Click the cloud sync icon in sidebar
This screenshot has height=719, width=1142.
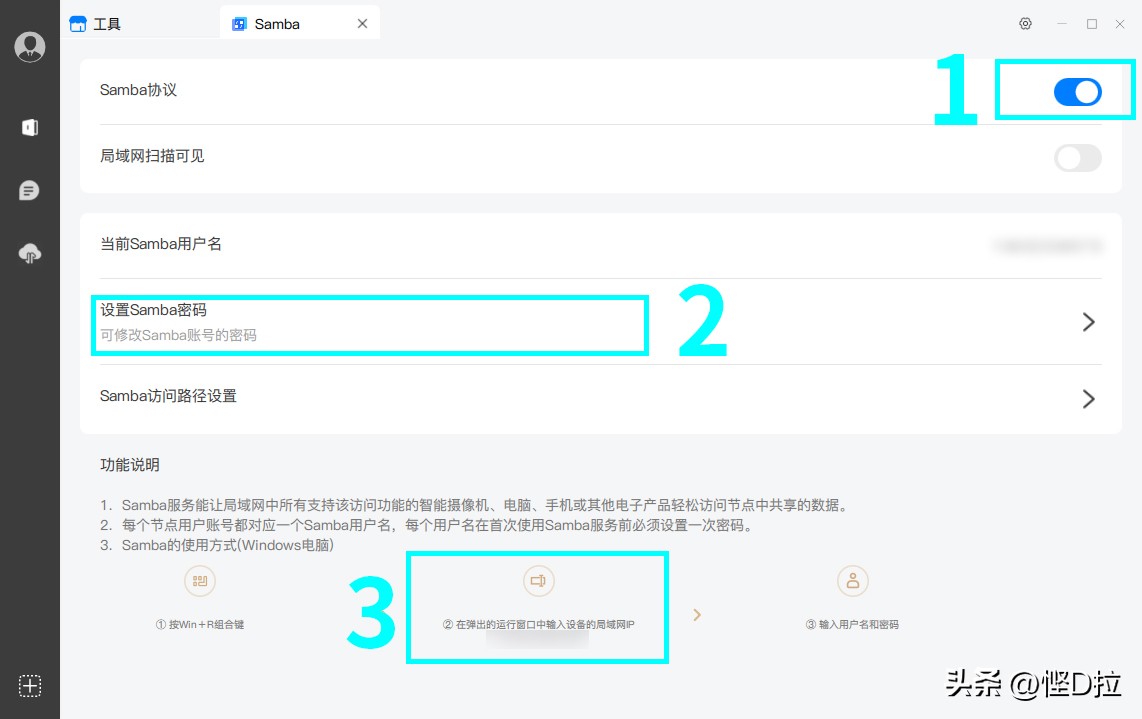[x=29, y=253]
